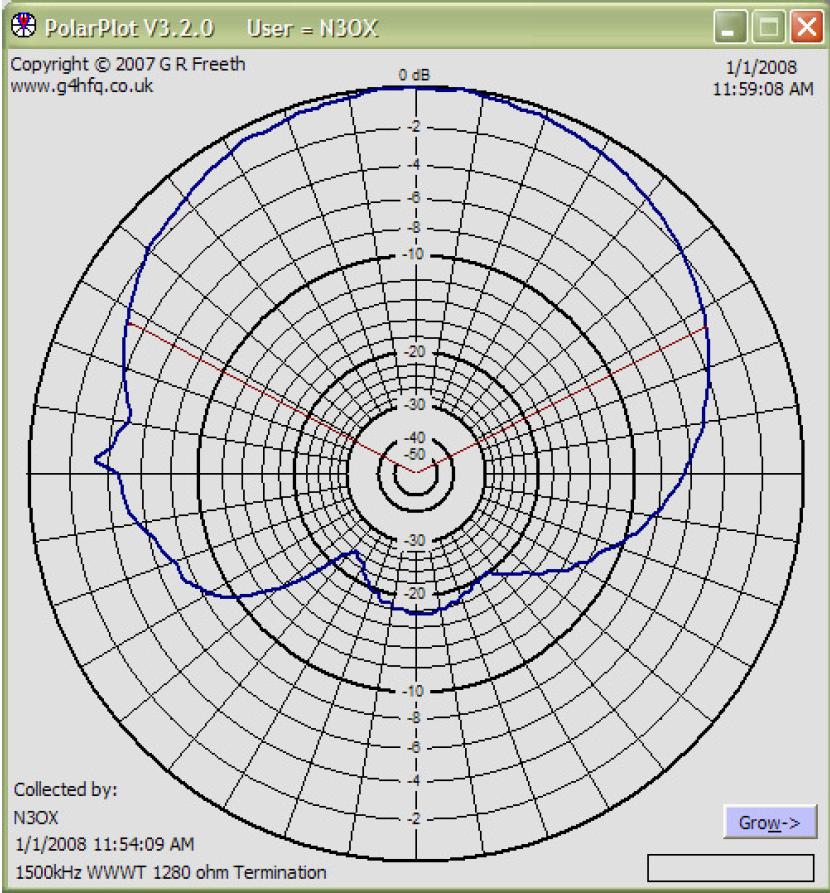The height and width of the screenshot is (893, 830).
Task: Click the Copyright 2007 G R Freeth text
Action: tap(127, 65)
